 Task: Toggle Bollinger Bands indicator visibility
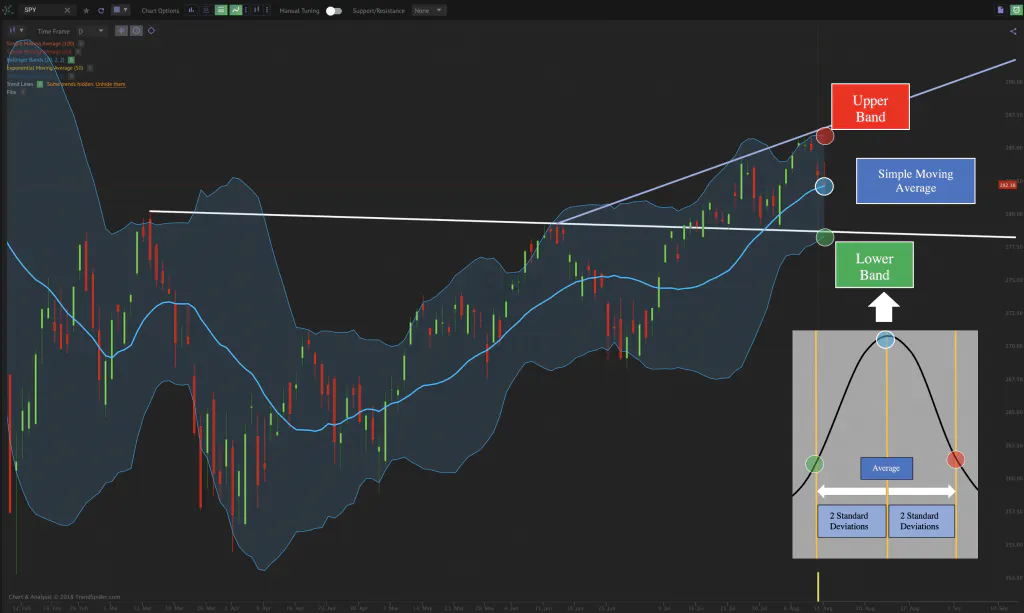71,60
